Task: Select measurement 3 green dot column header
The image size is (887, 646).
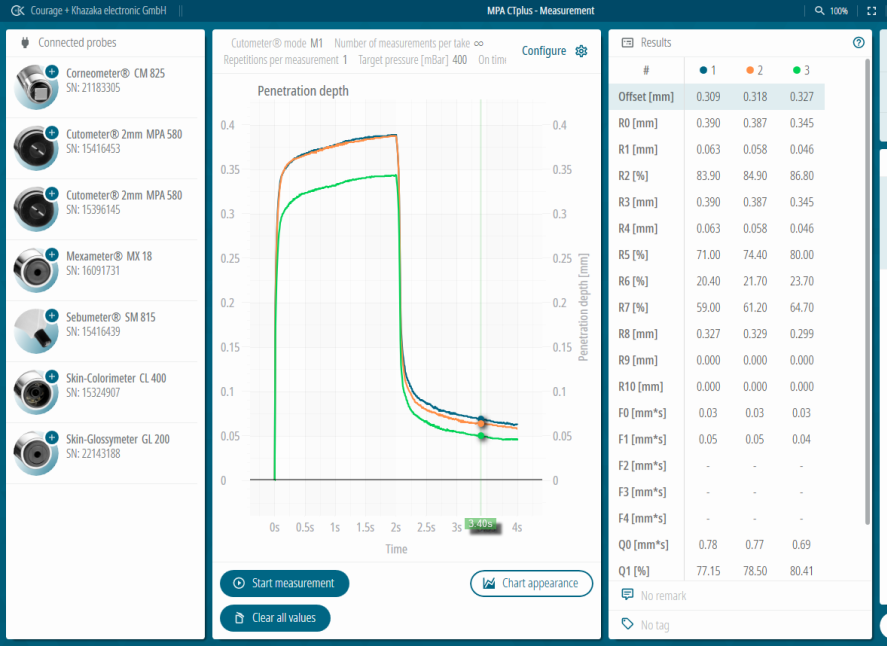Action: point(802,70)
